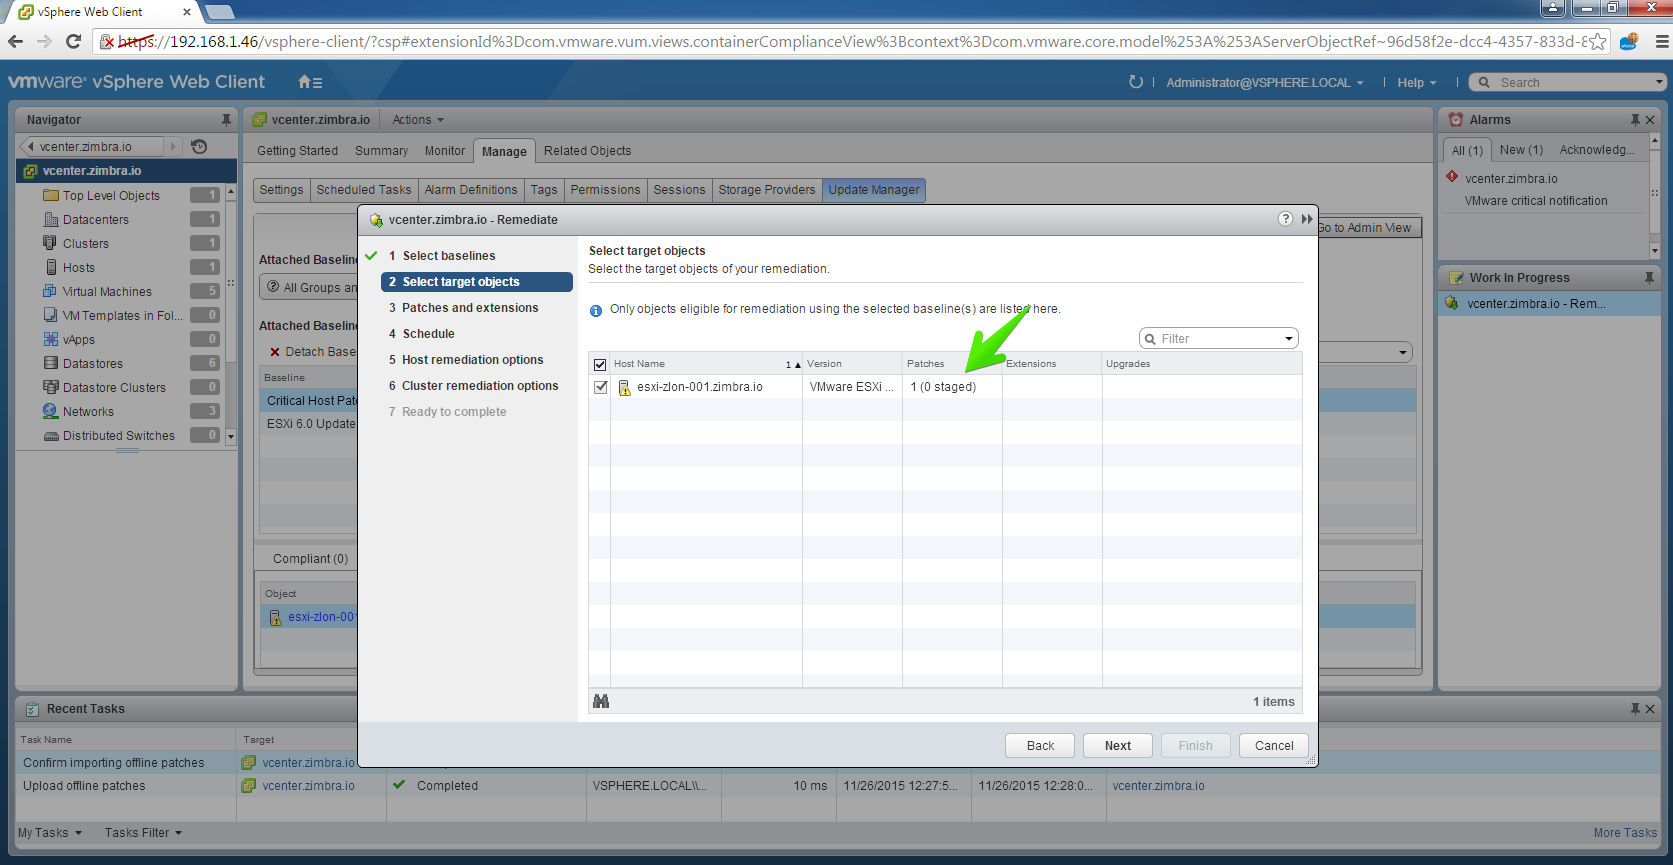The height and width of the screenshot is (865, 1673).
Task: Uncheck the esxi-zlon-001.zimbra.io host checkbox
Action: (600, 387)
